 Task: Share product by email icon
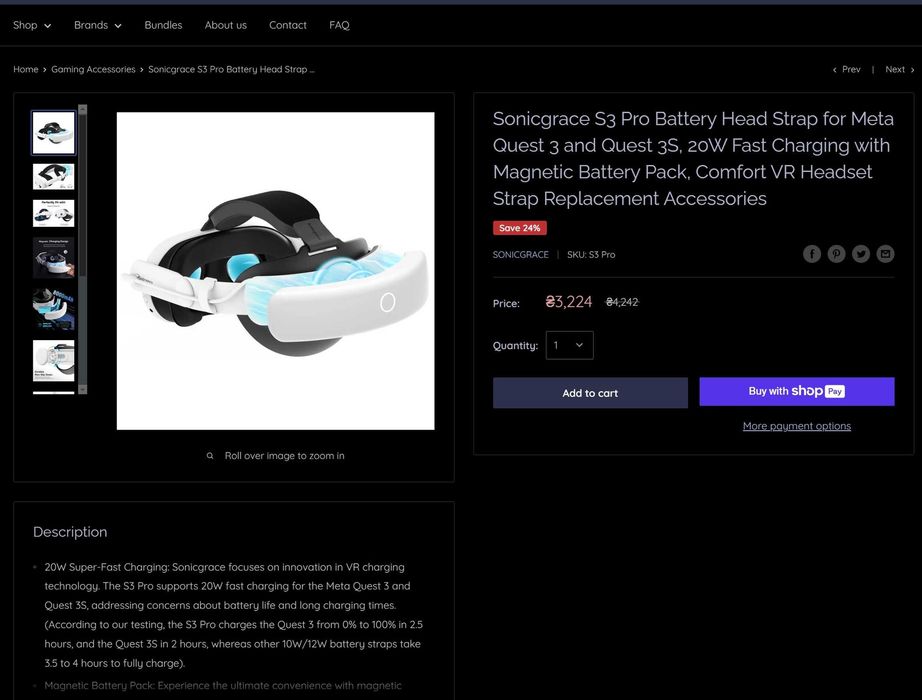885,254
